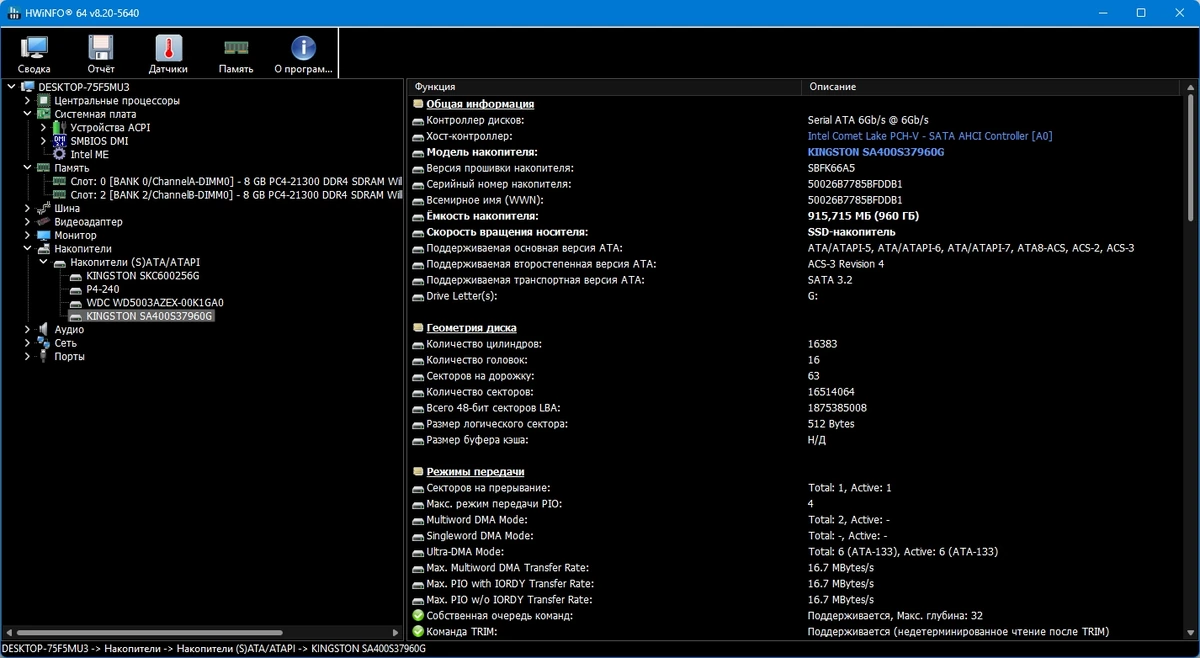Image resolution: width=1200 pixels, height=658 pixels.
Task: Expand the Монитор tree node
Action: pyautogui.click(x=27, y=235)
